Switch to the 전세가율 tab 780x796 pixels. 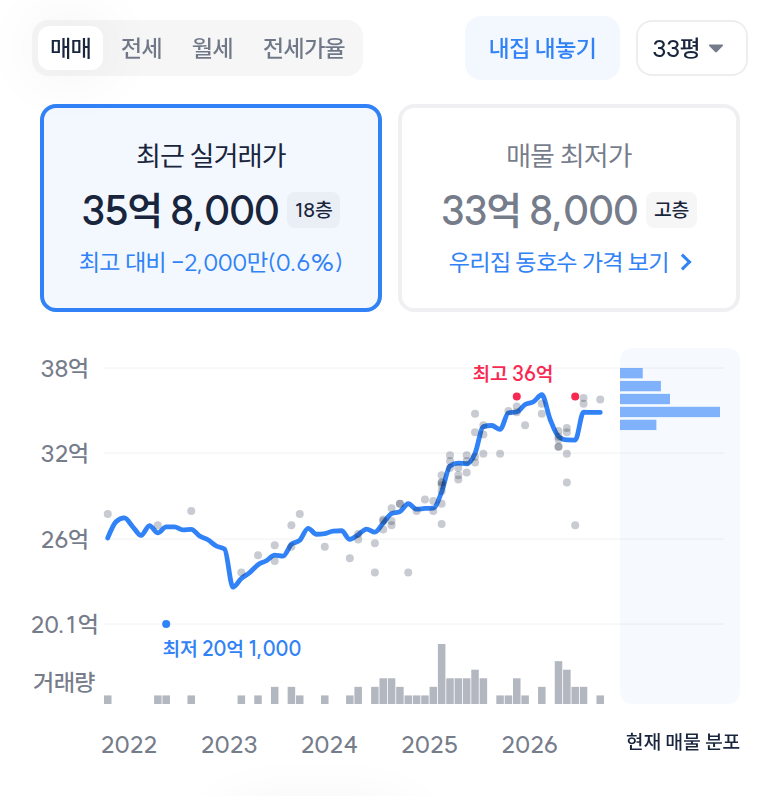[x=304, y=48]
